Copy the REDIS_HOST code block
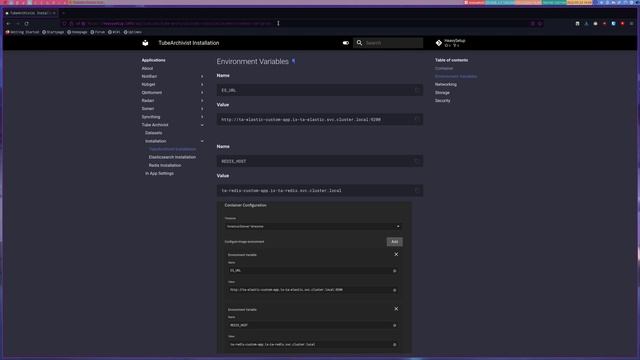 [x=417, y=161]
